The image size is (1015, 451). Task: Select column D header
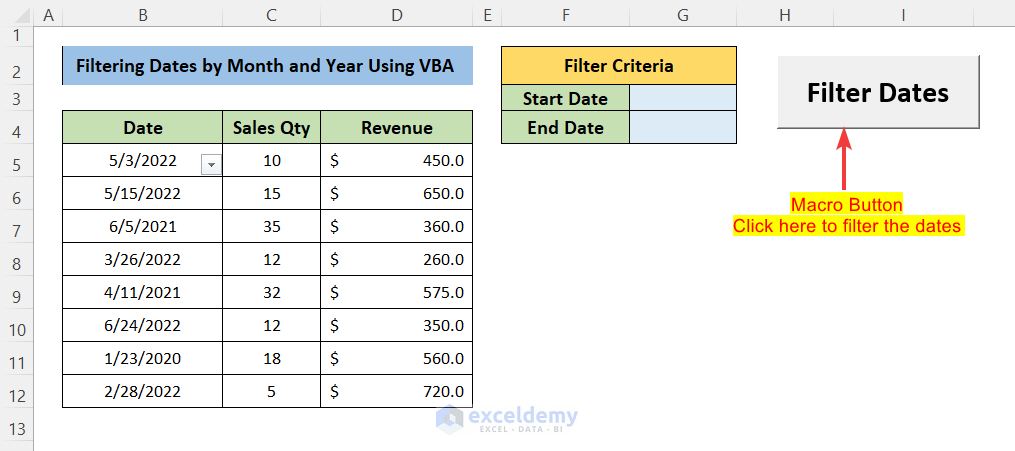click(x=397, y=14)
